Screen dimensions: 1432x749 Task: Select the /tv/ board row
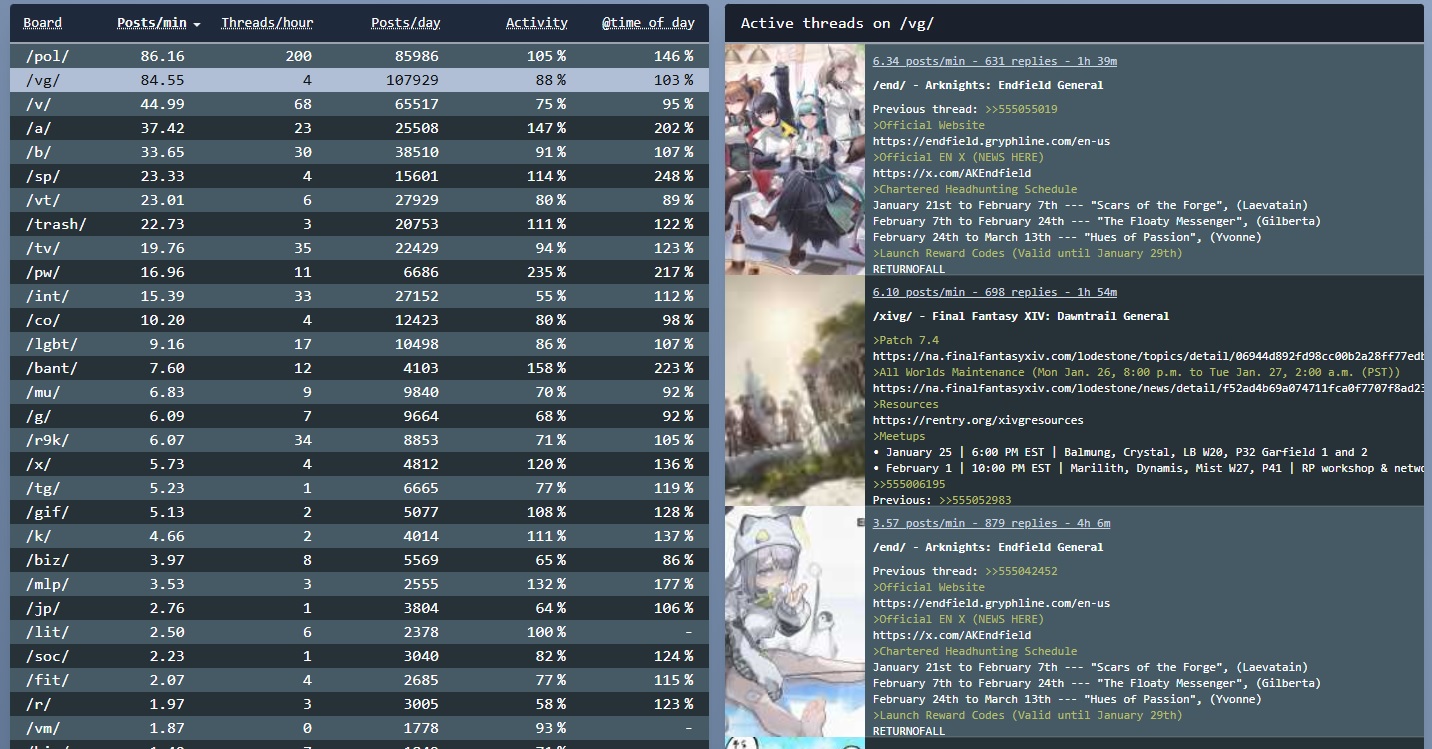point(359,248)
